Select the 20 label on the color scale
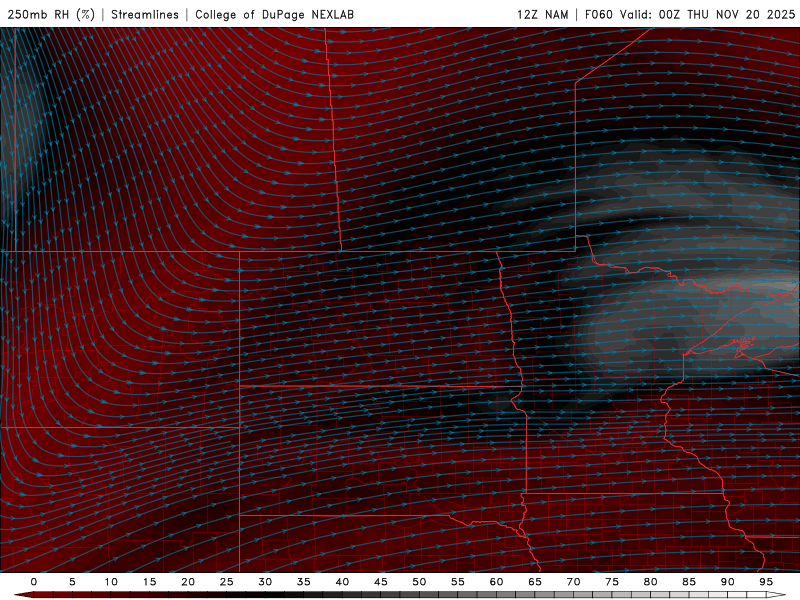This screenshot has height=600, width=800. [188, 582]
